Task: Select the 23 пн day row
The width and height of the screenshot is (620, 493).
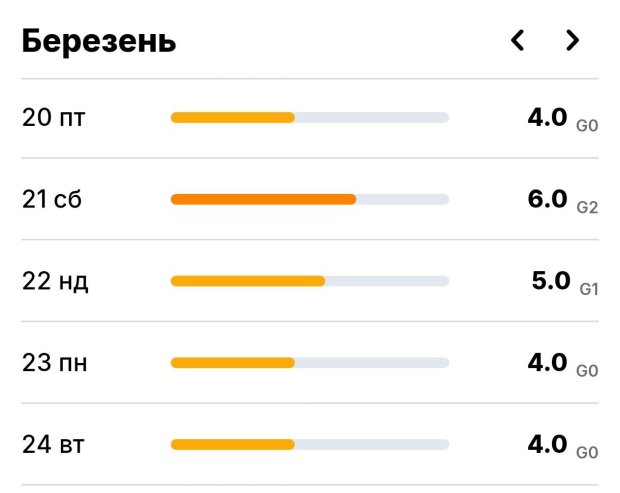Action: click(55, 362)
